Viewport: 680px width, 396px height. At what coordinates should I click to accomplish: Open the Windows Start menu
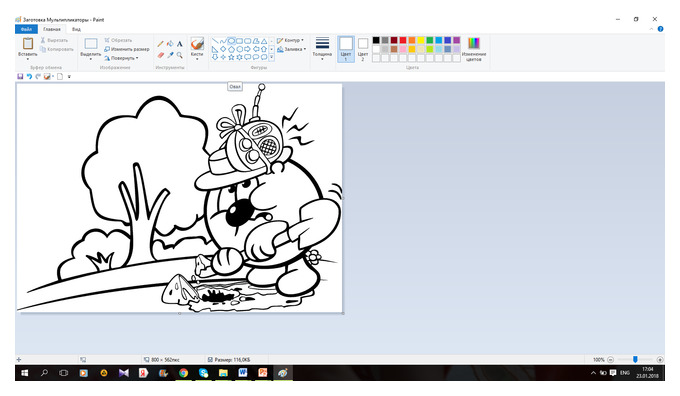point(24,373)
